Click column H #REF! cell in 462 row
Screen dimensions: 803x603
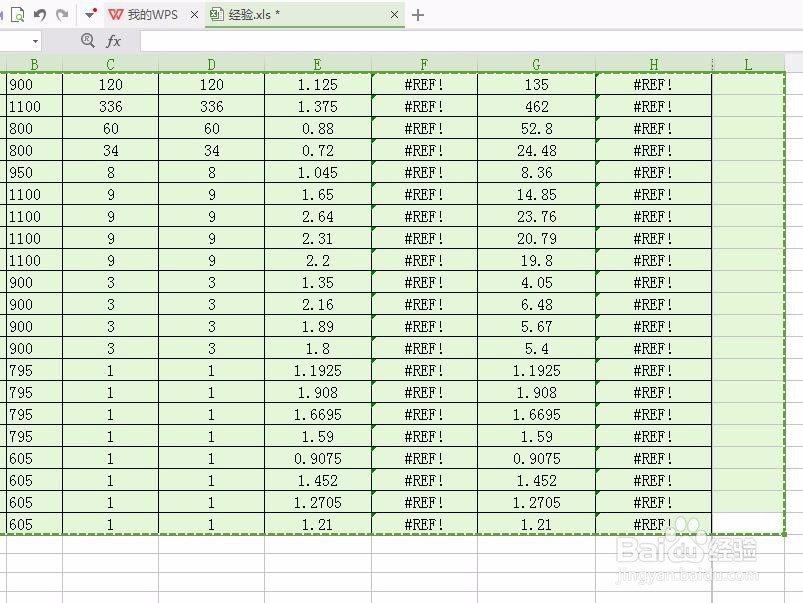tap(653, 107)
